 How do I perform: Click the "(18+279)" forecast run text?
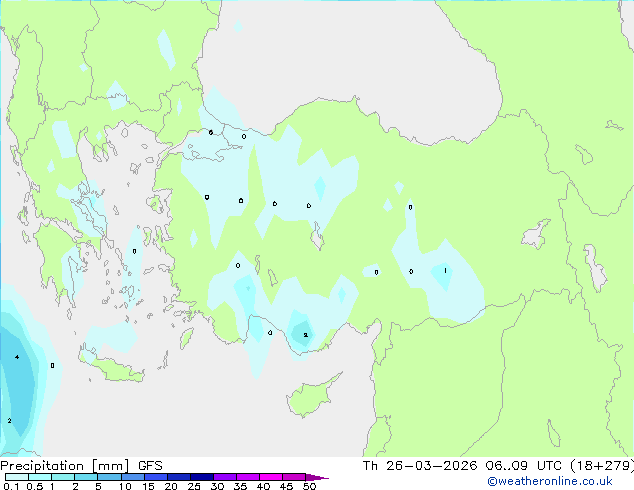click(x=602, y=466)
